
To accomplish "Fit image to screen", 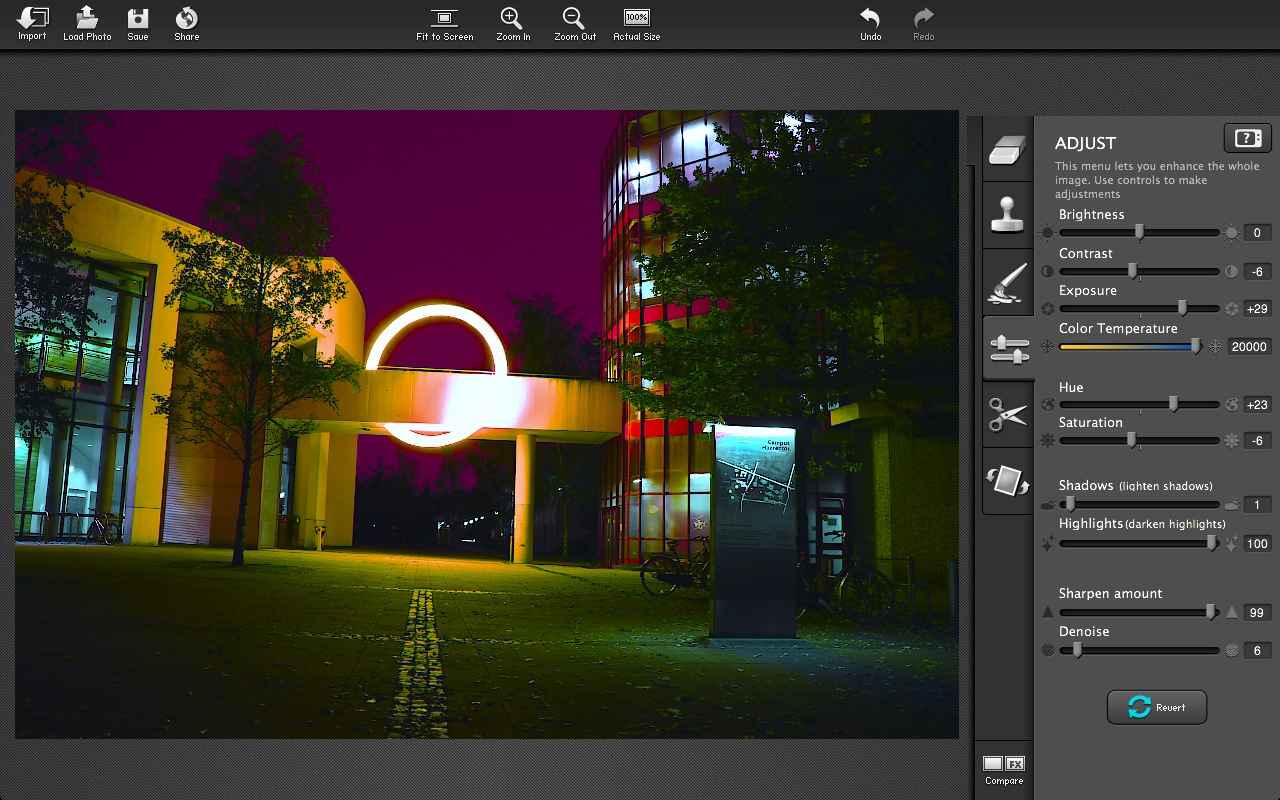I will (x=444, y=19).
